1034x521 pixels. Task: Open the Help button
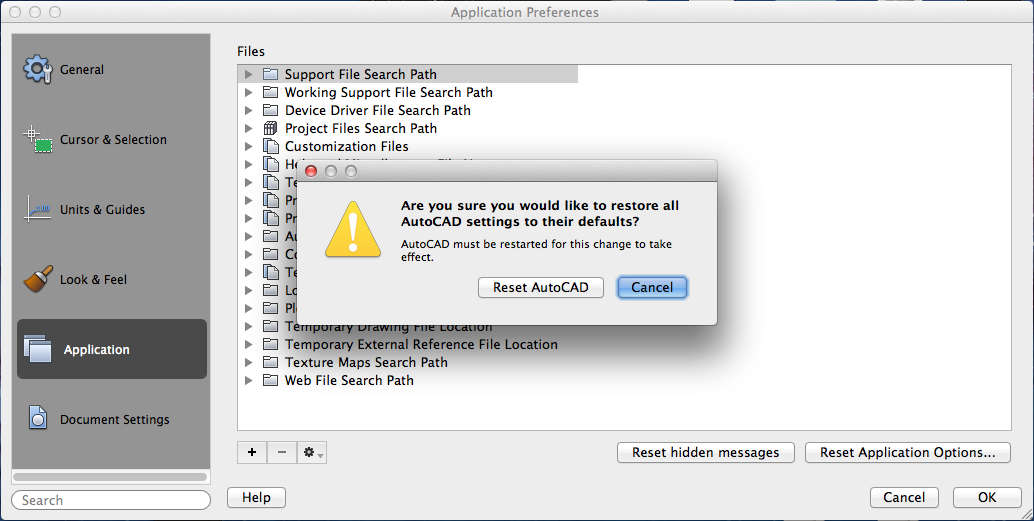(x=257, y=497)
